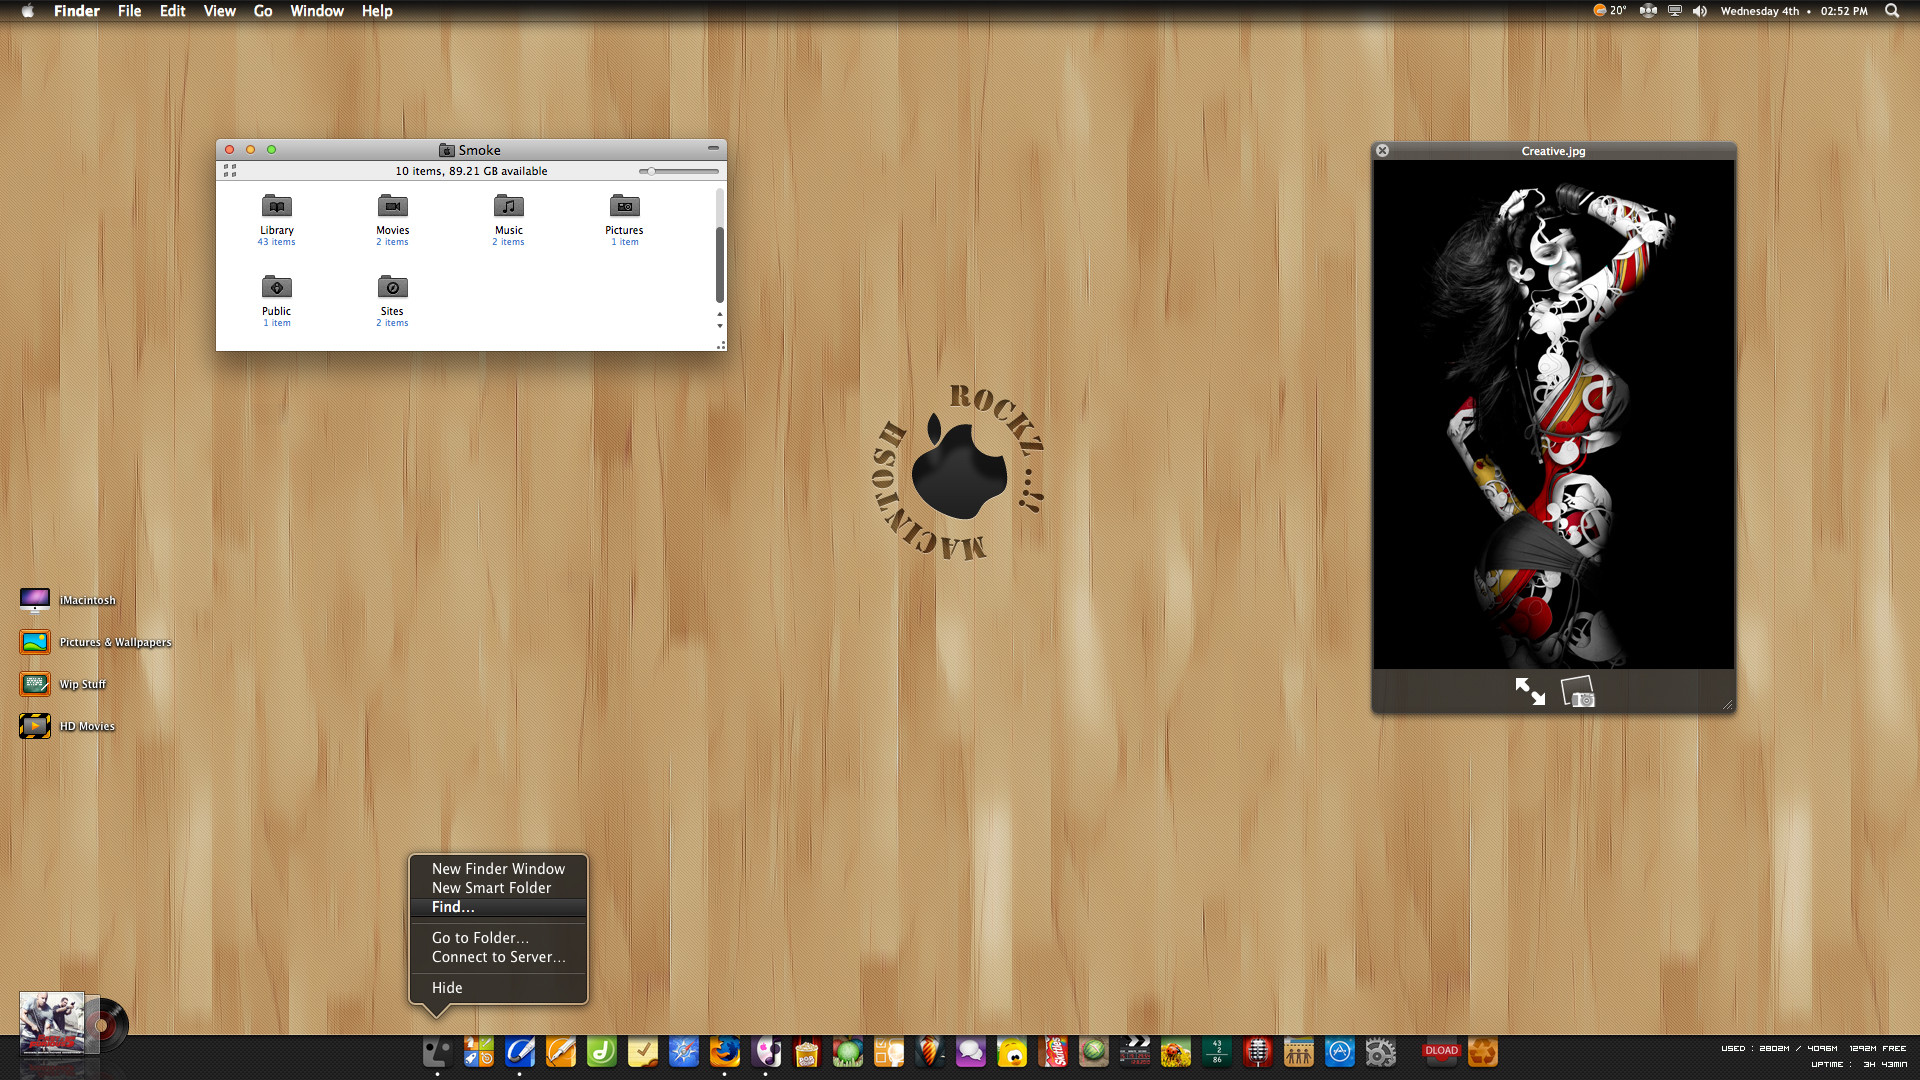Choose Connect to Server… in dock menu
Viewport: 1920px width, 1080px height.
click(498, 957)
